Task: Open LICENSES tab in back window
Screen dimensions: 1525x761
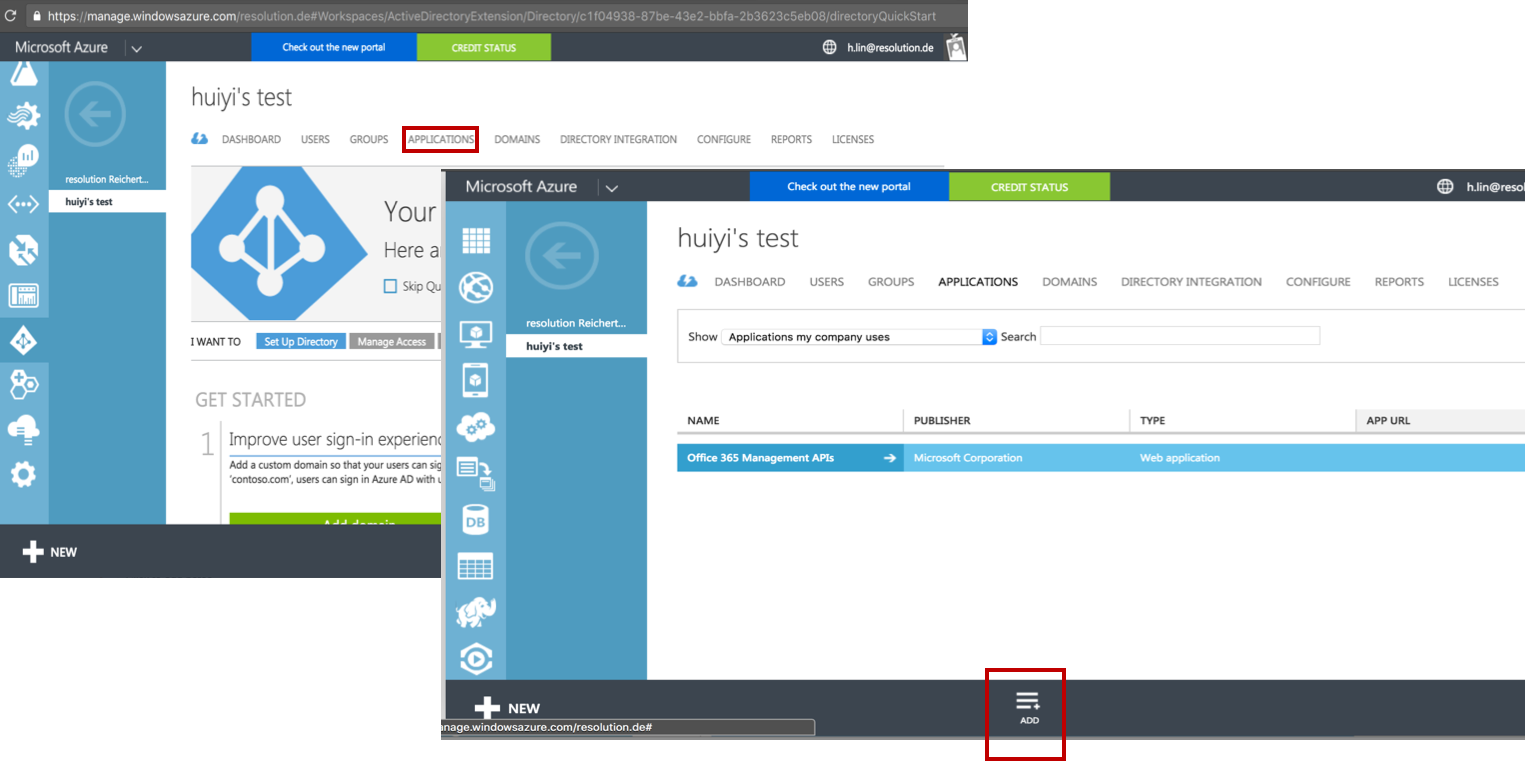Action: [853, 139]
